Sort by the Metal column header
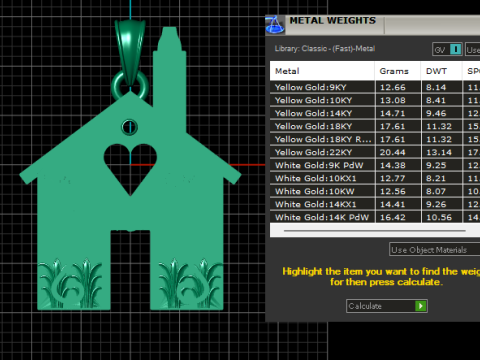480x360 pixels. [x=322, y=71]
